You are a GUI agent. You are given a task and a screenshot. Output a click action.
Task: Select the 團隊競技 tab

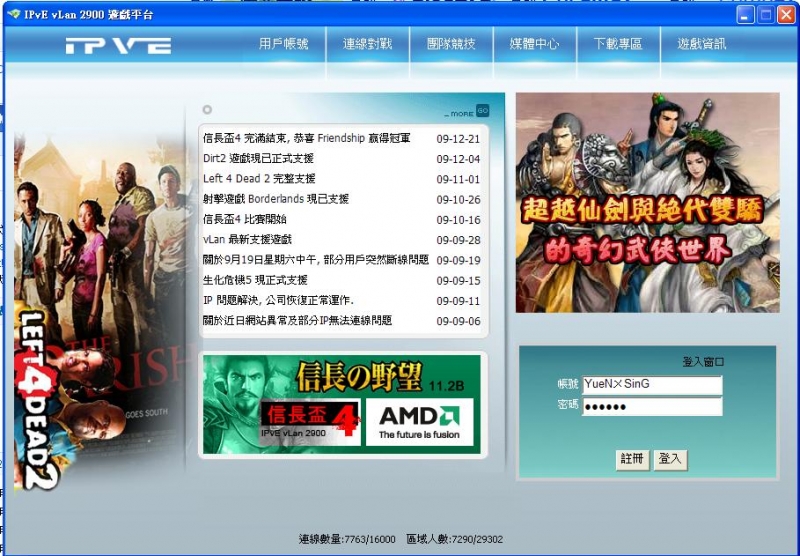pos(451,44)
